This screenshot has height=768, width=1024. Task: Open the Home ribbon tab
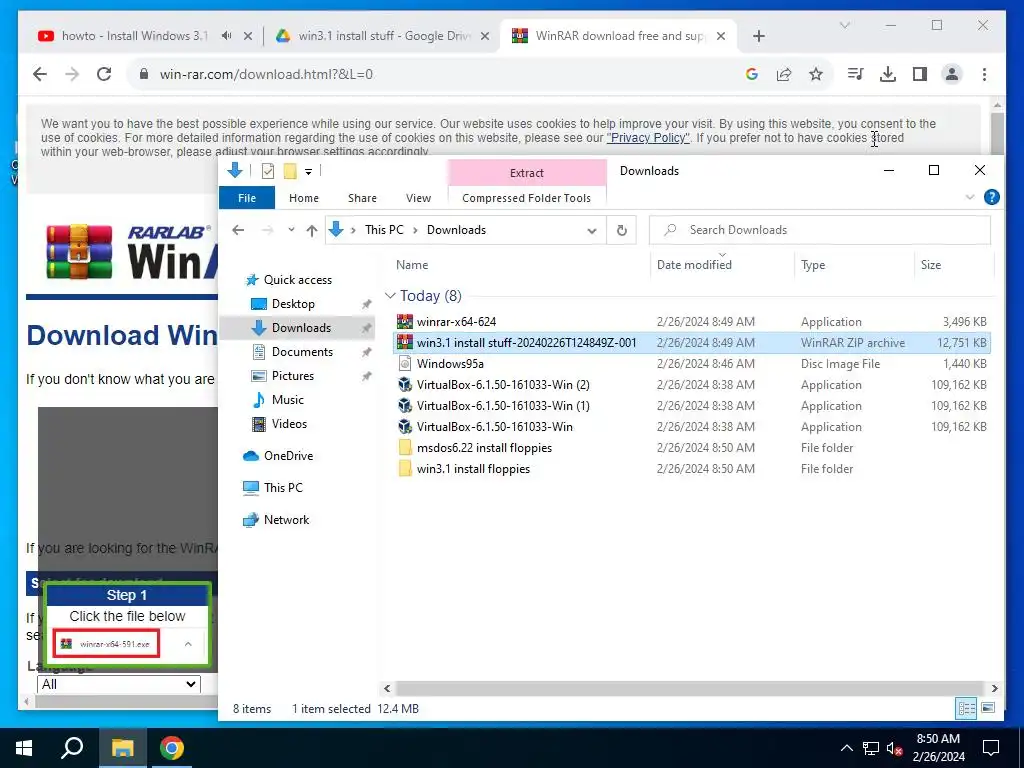[304, 198]
